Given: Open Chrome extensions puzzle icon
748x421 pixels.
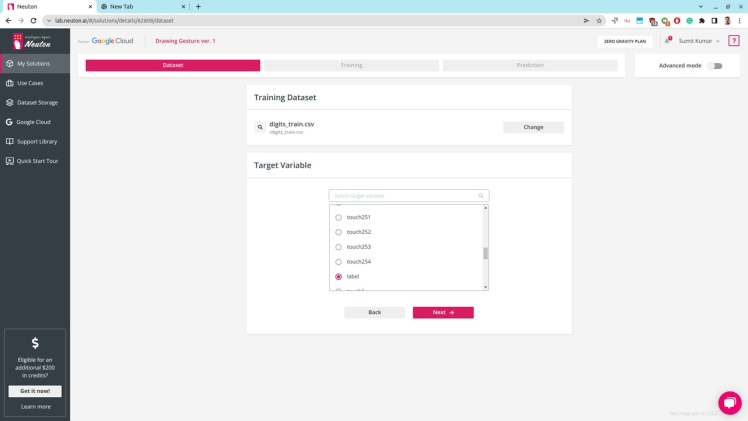Looking at the screenshot, I should [x=702, y=21].
